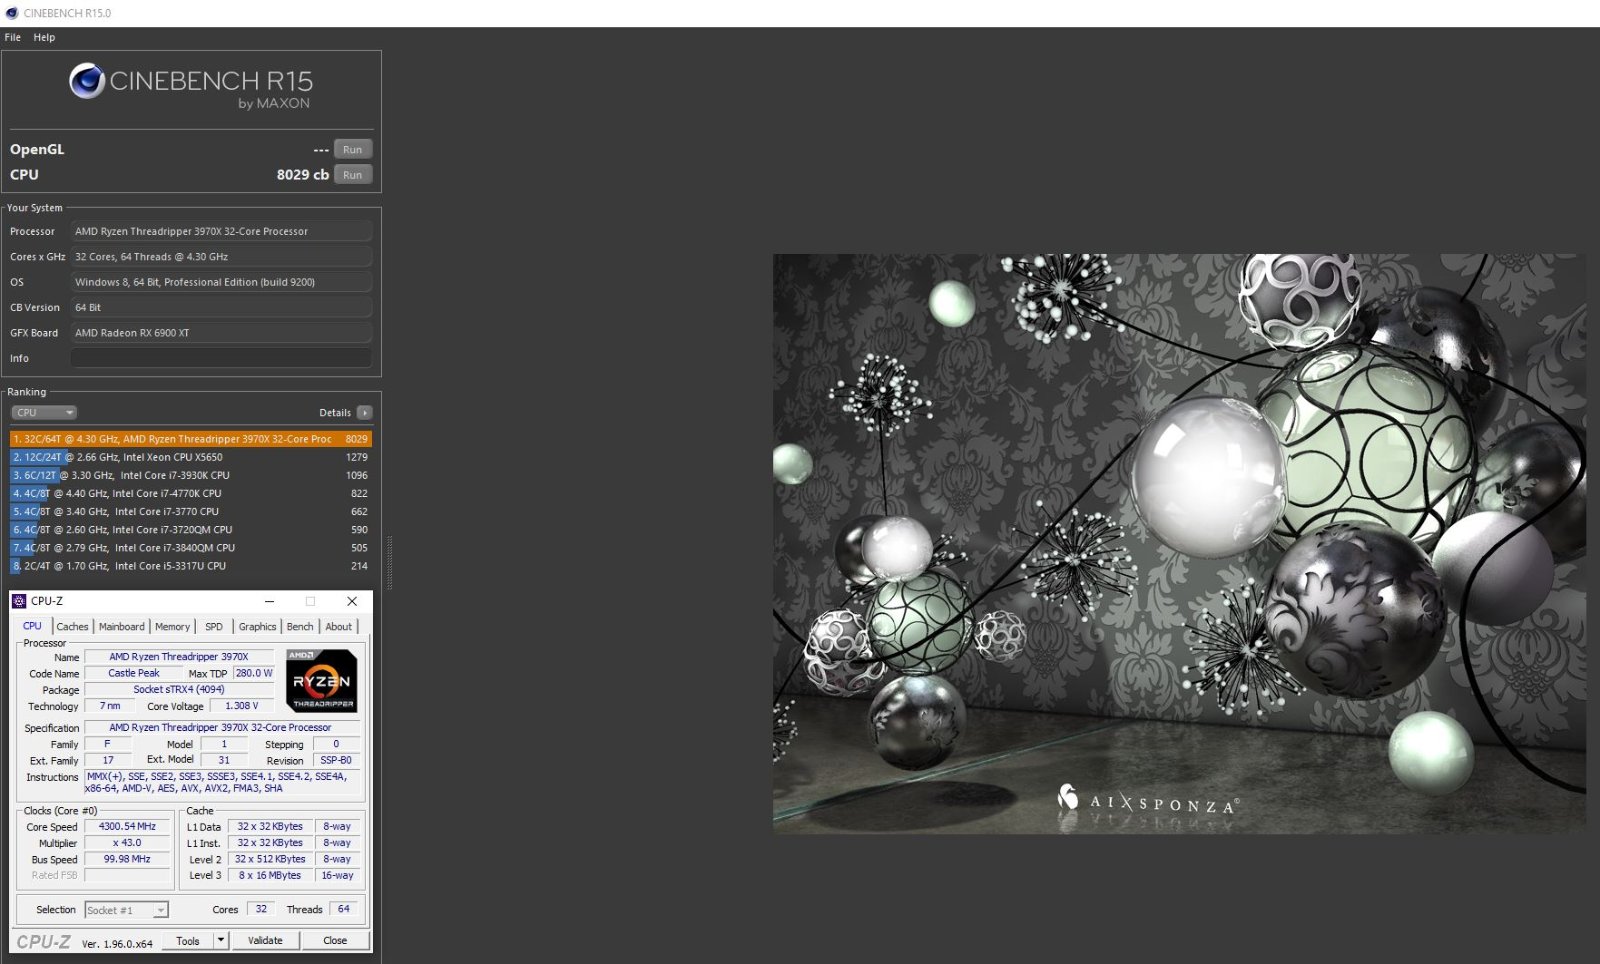Viewport: 1600px width, 964px height.
Task: Click the Technology value 7 nm
Action: [x=110, y=706]
